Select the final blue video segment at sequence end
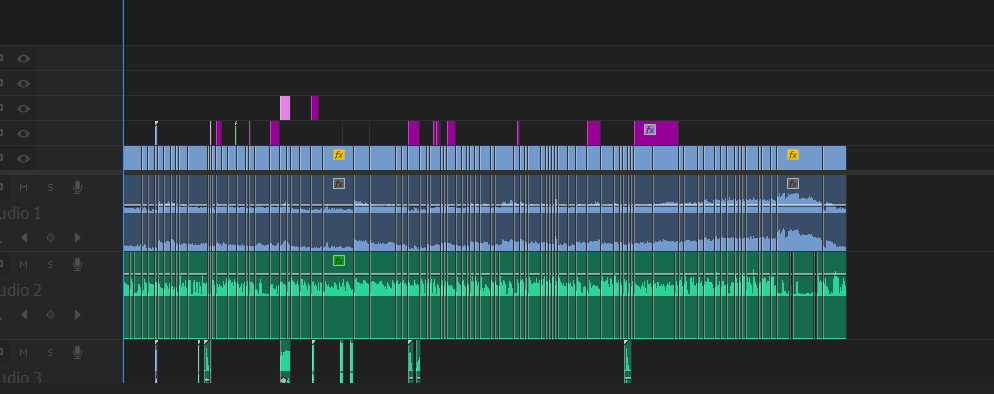The width and height of the screenshot is (994, 394). 834,158
